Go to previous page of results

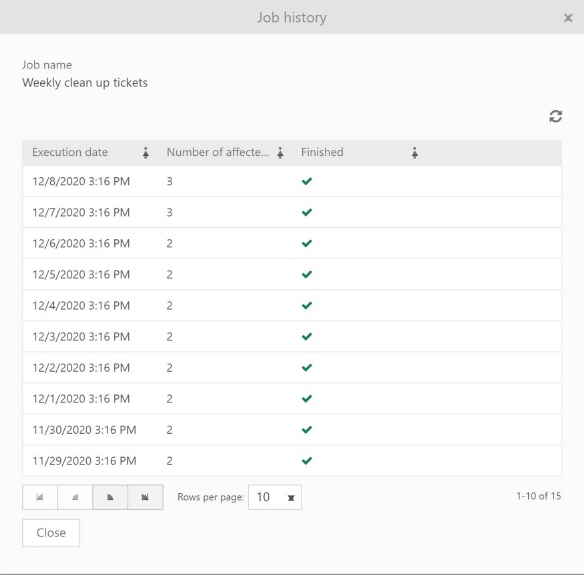pyautogui.click(x=75, y=497)
